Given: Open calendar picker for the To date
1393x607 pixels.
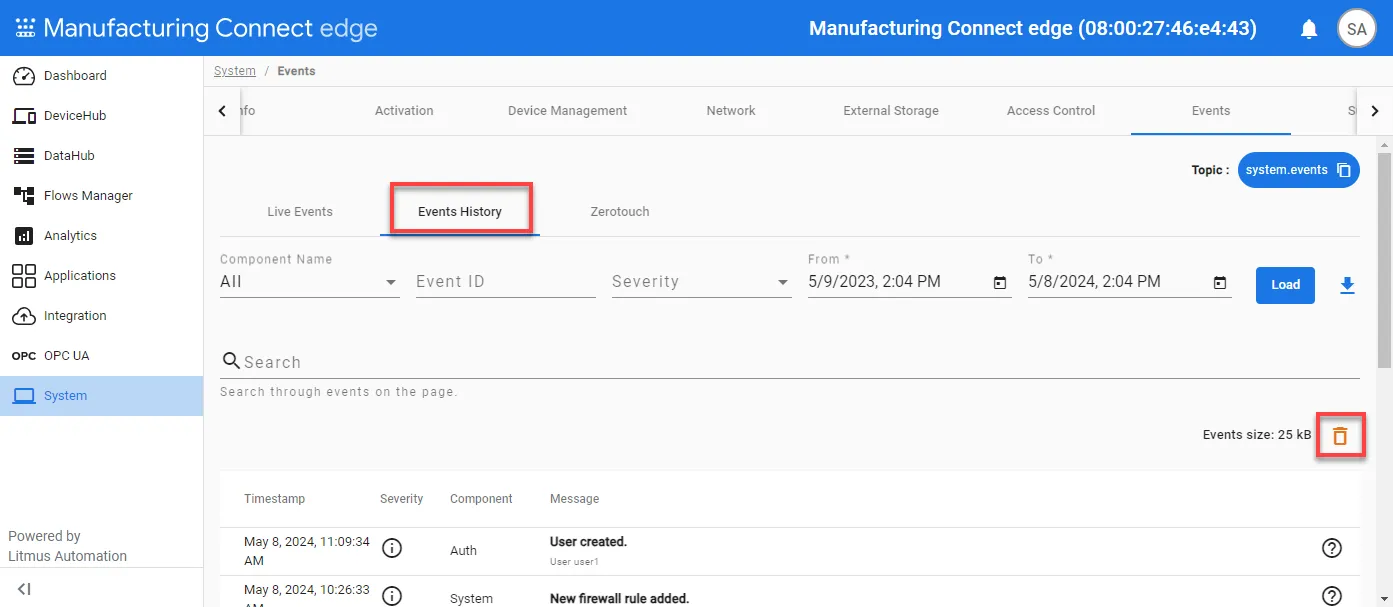Looking at the screenshot, I should point(1220,283).
